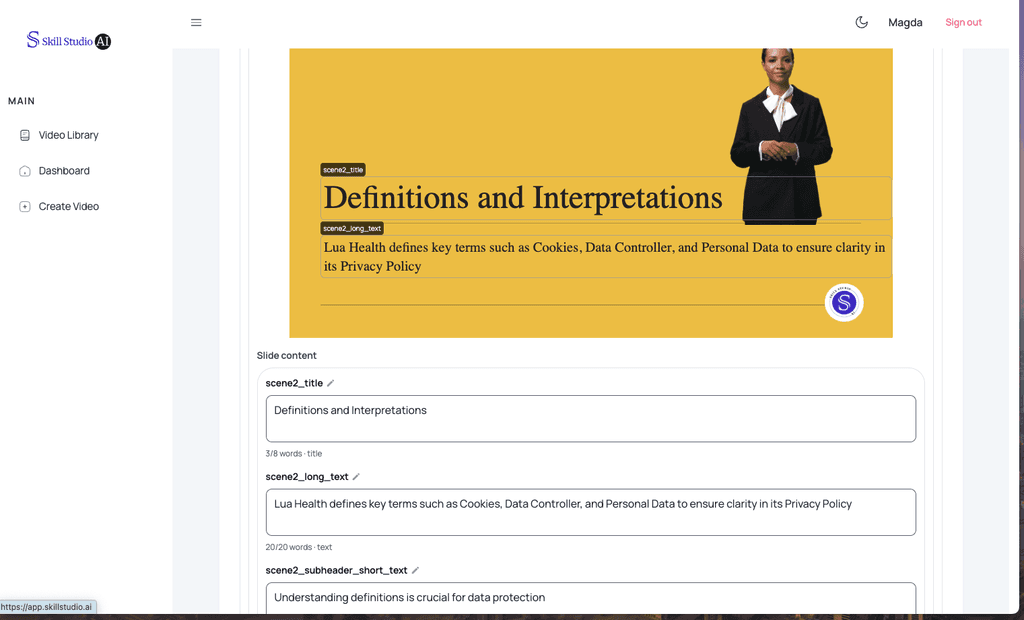Edit scene2_long_text using its pencil icon
Screen dimensions: 1024x620
click(356, 477)
